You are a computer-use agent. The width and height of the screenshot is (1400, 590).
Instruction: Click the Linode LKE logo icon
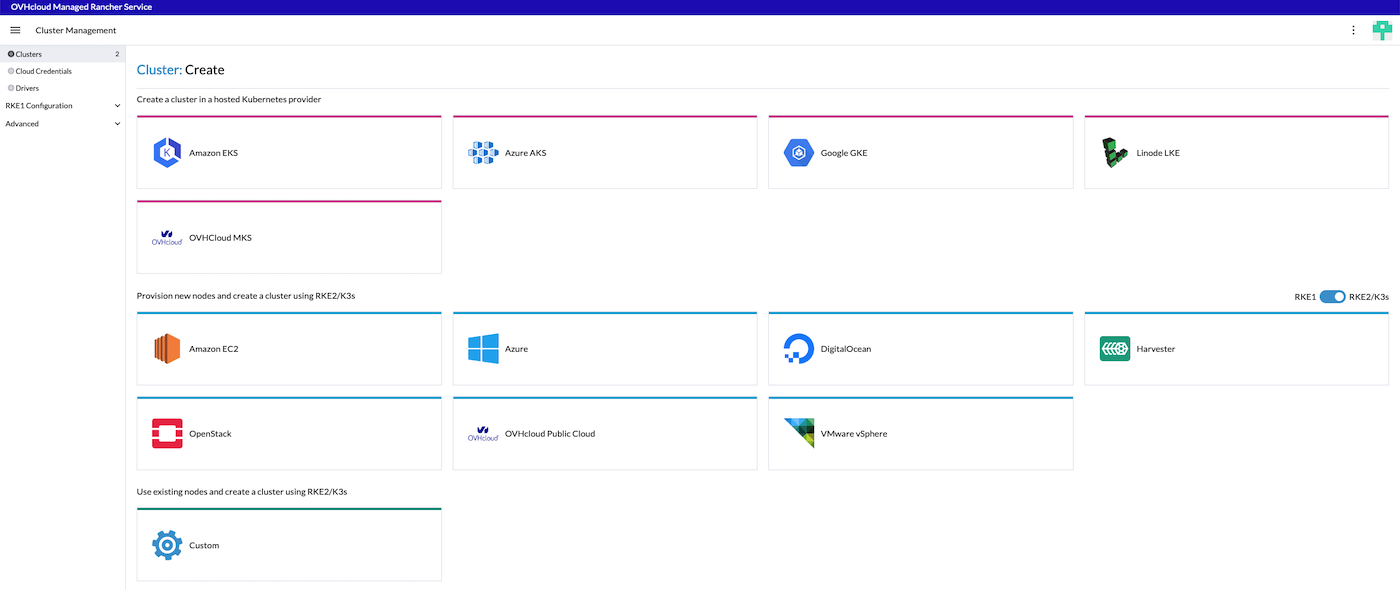point(1115,153)
